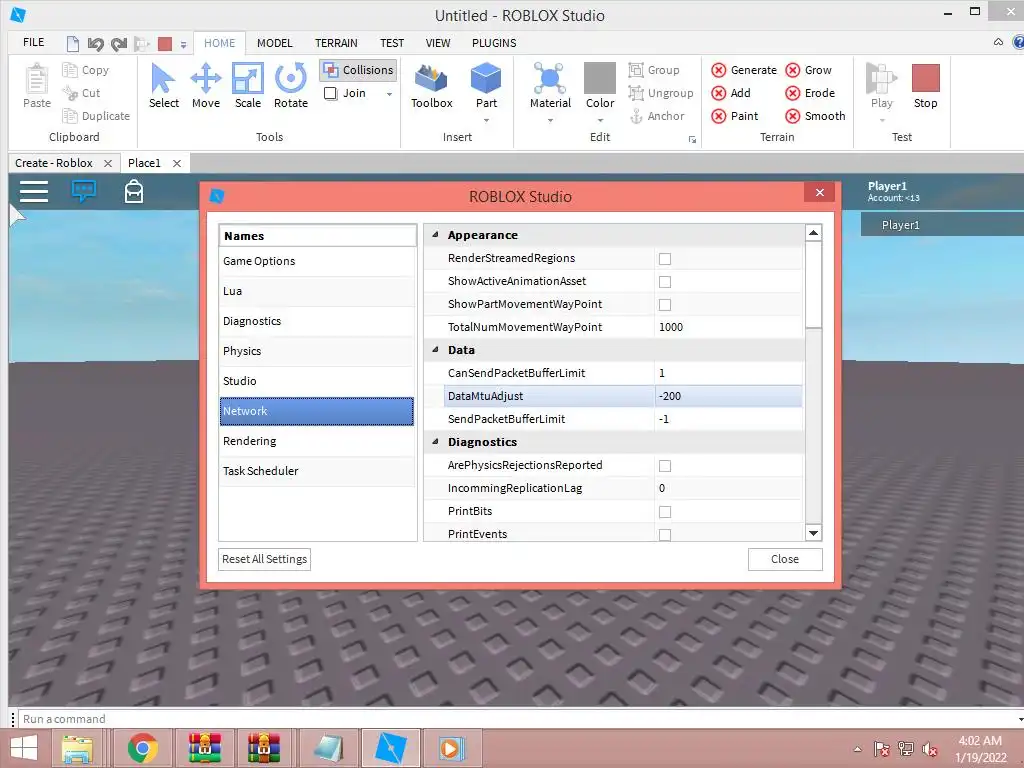Select Game Options in Names list
This screenshot has height=768, width=1024.
click(x=317, y=261)
